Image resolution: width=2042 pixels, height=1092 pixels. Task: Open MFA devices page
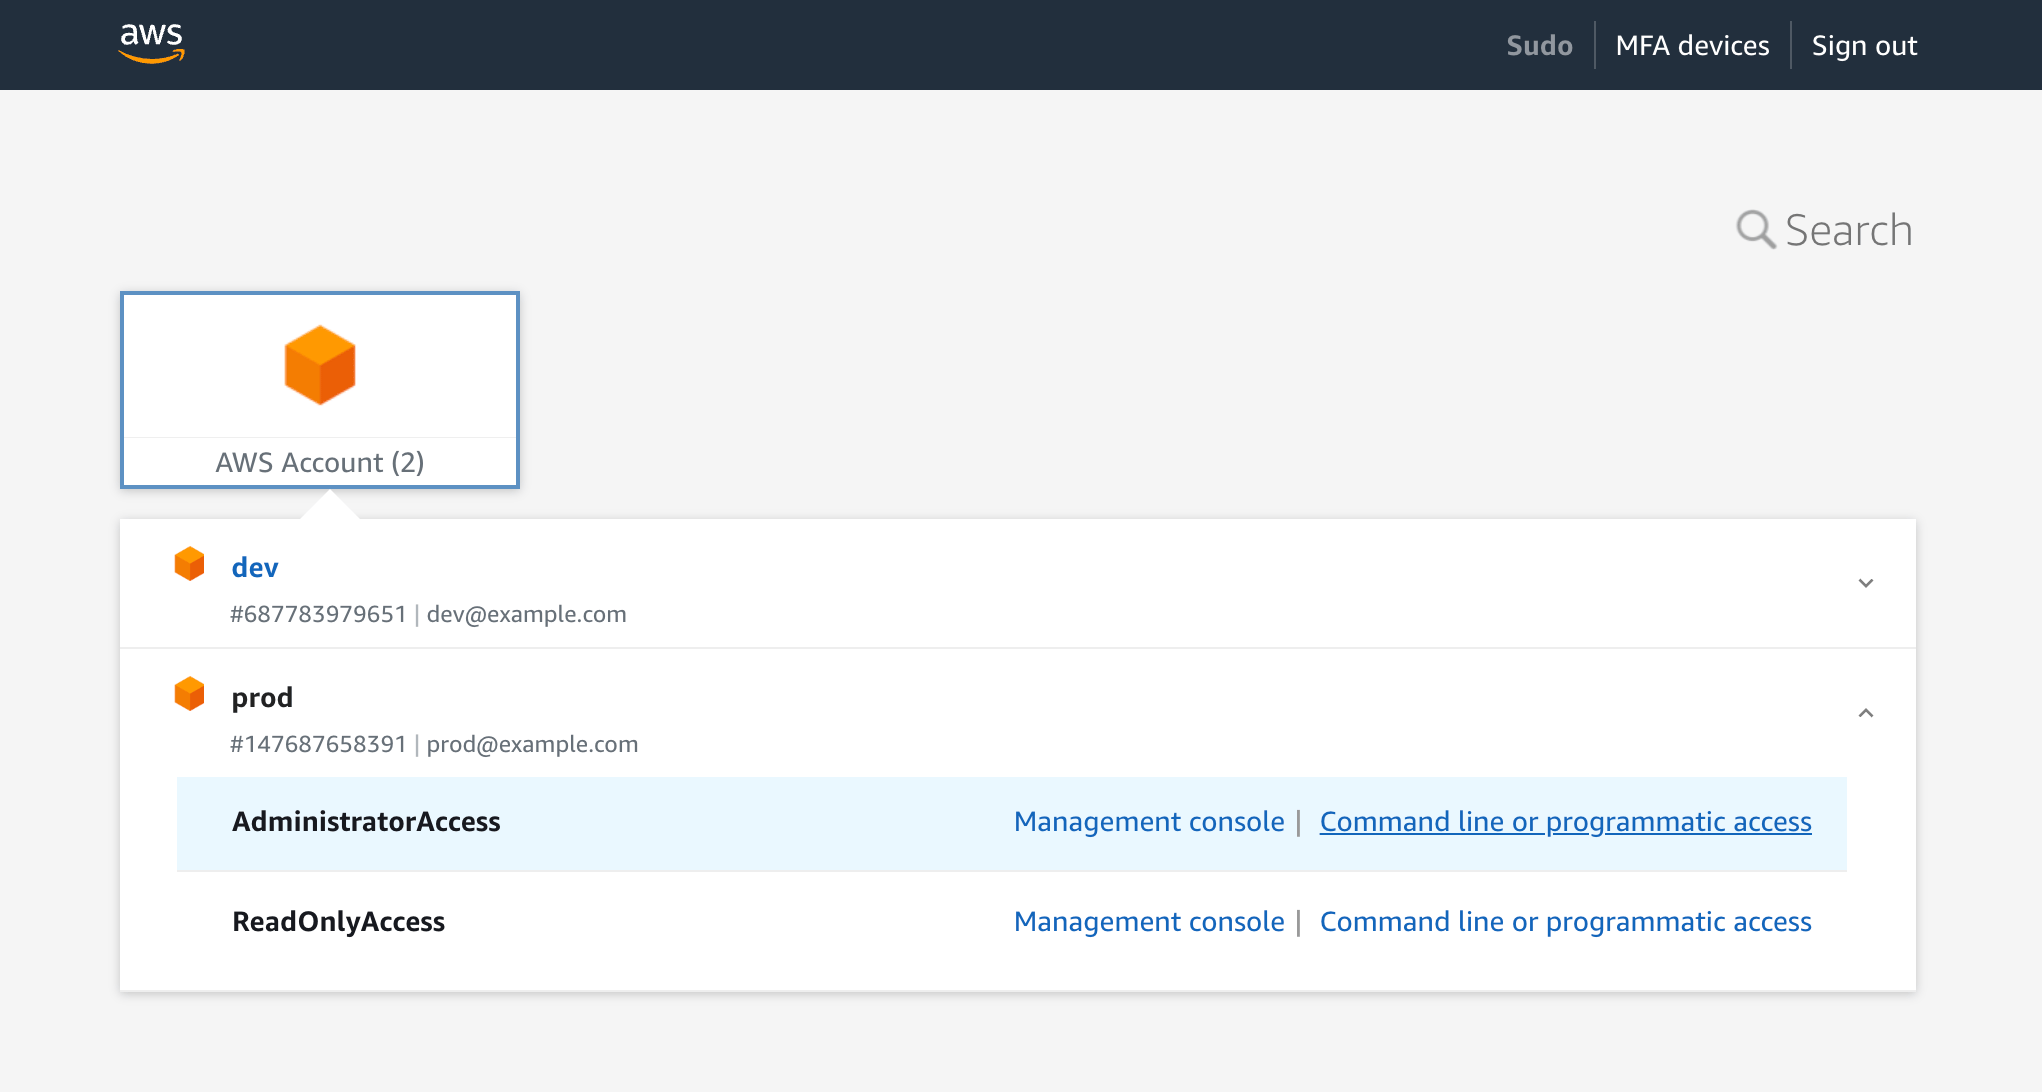tap(1692, 46)
